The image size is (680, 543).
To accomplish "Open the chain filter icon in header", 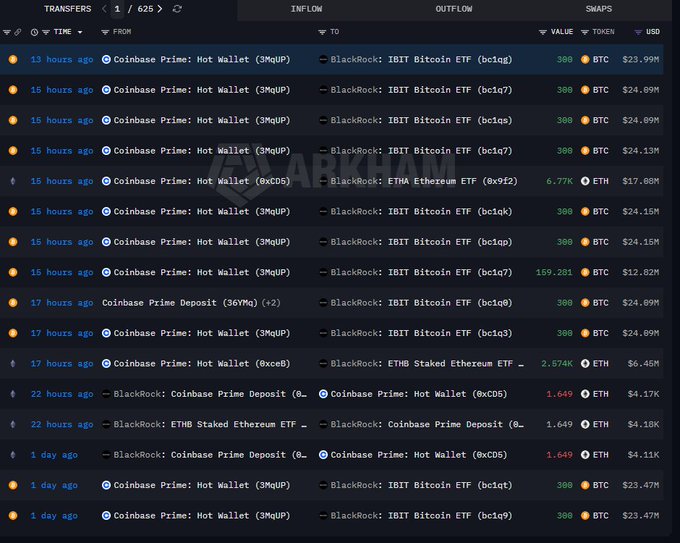I will 7,32.
